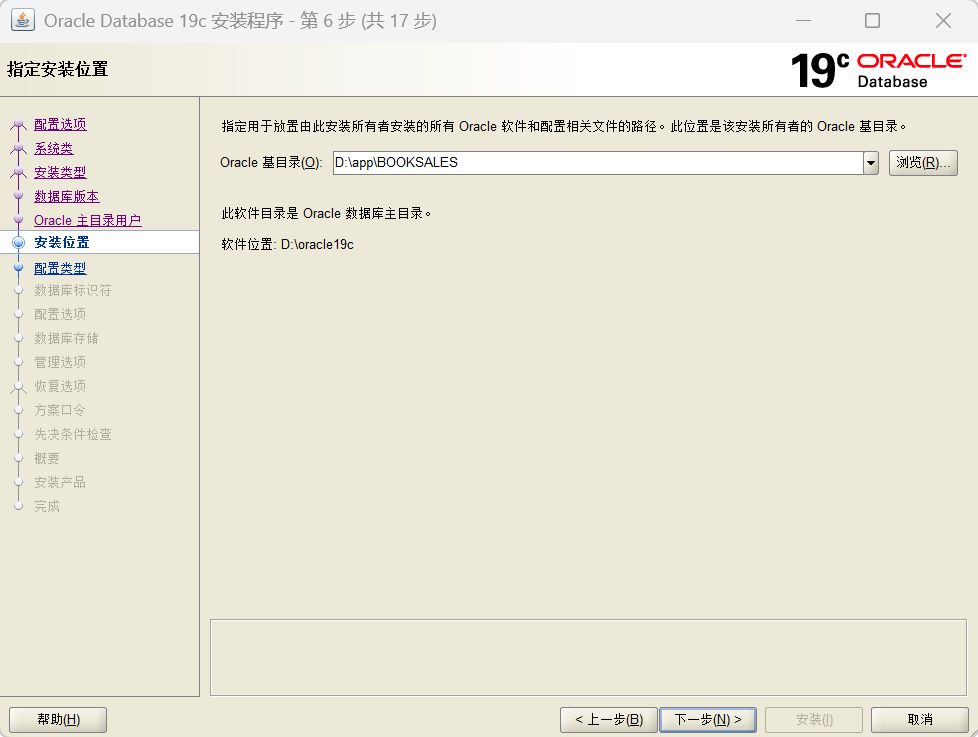
Task: Open the 配置选项 step link at top
Action: click(x=60, y=124)
